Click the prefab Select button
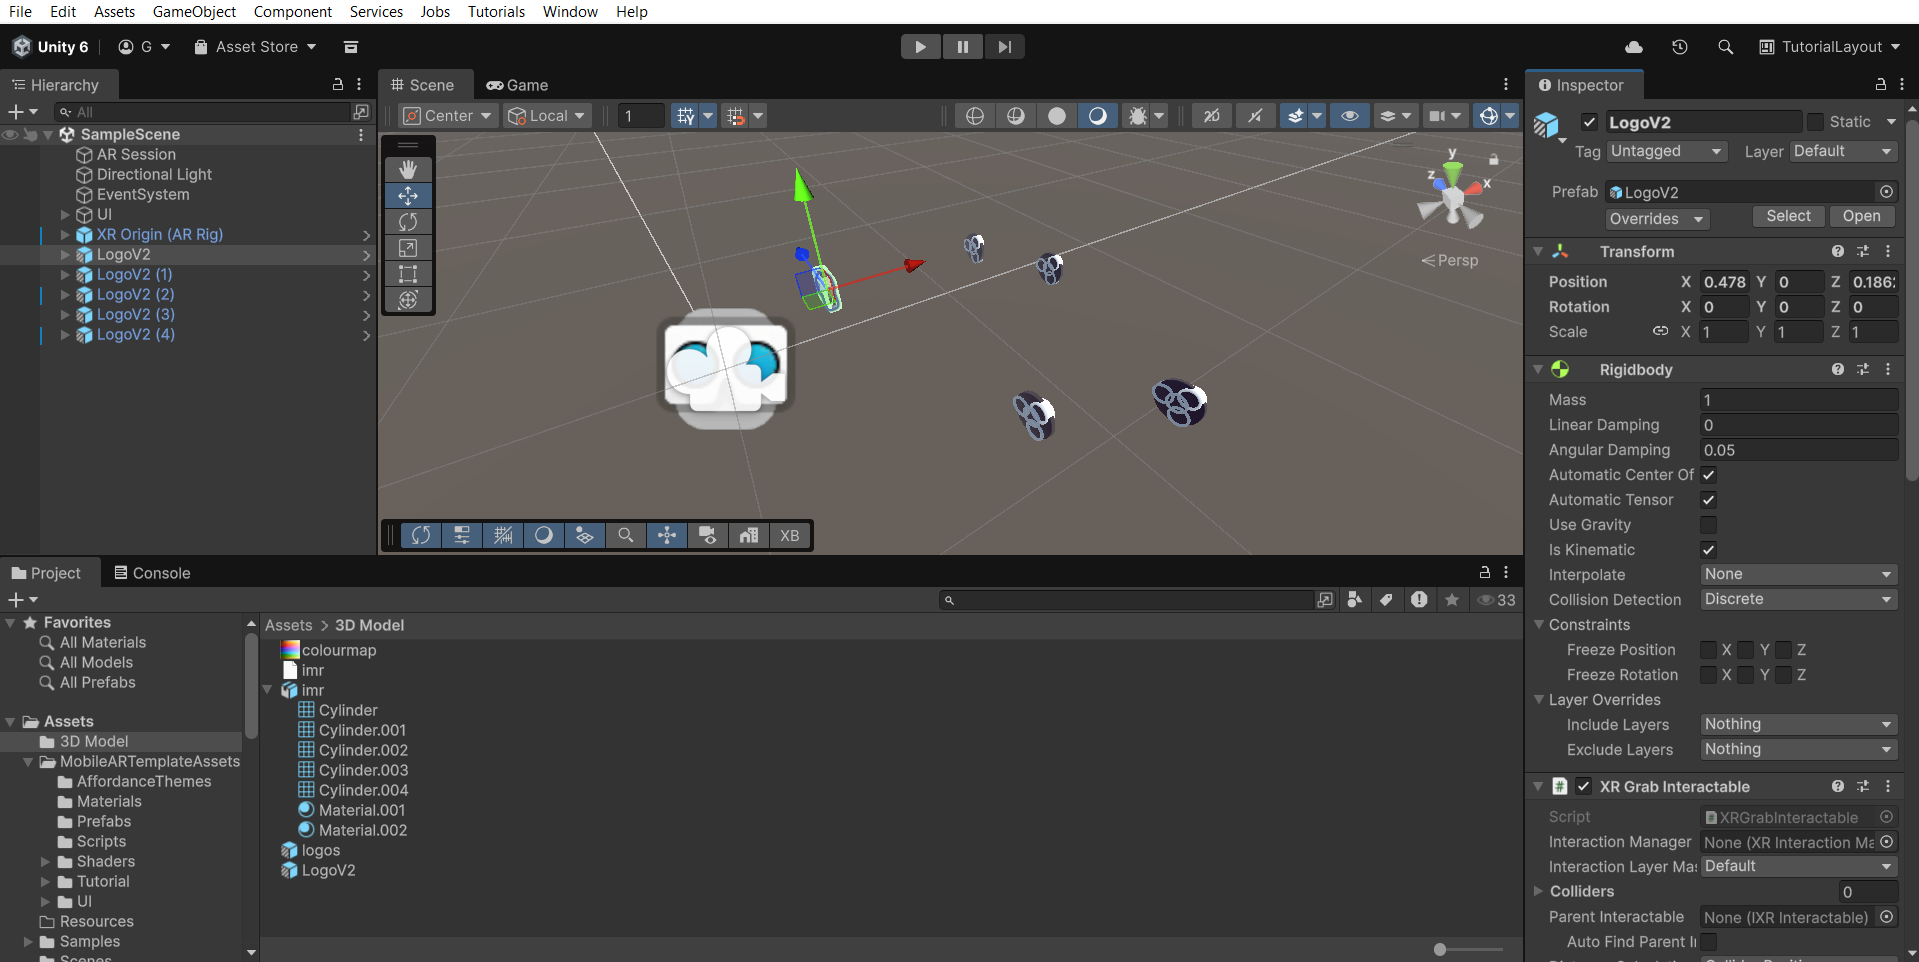 point(1788,216)
